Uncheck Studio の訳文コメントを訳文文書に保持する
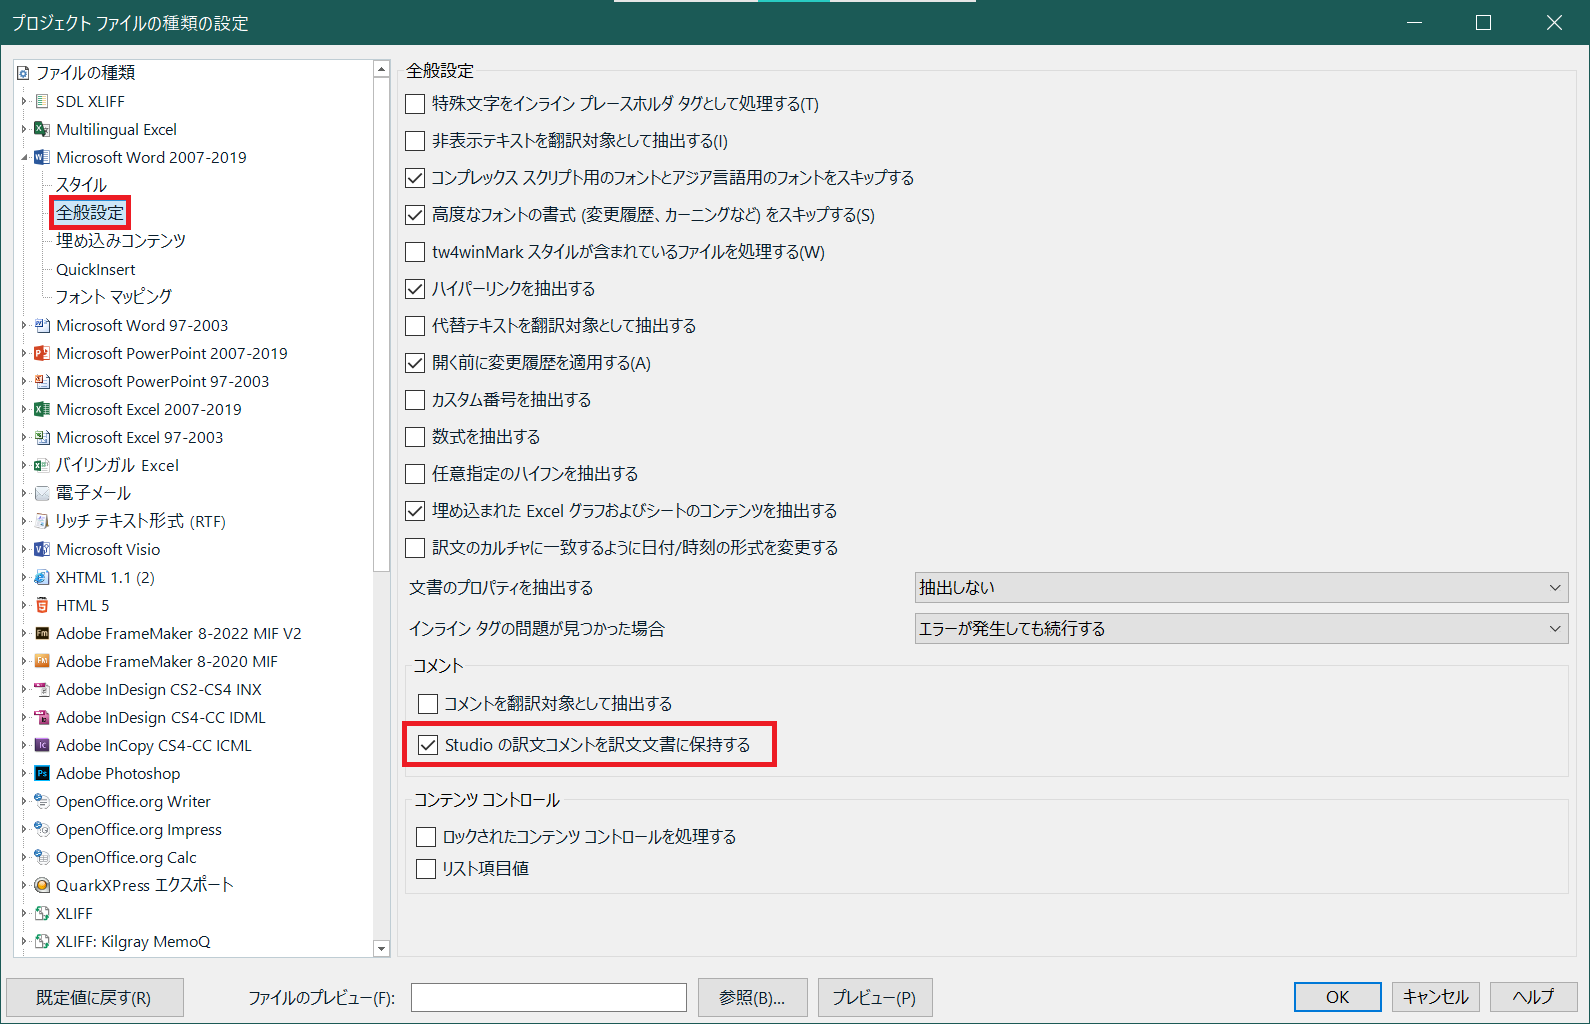 coord(428,745)
